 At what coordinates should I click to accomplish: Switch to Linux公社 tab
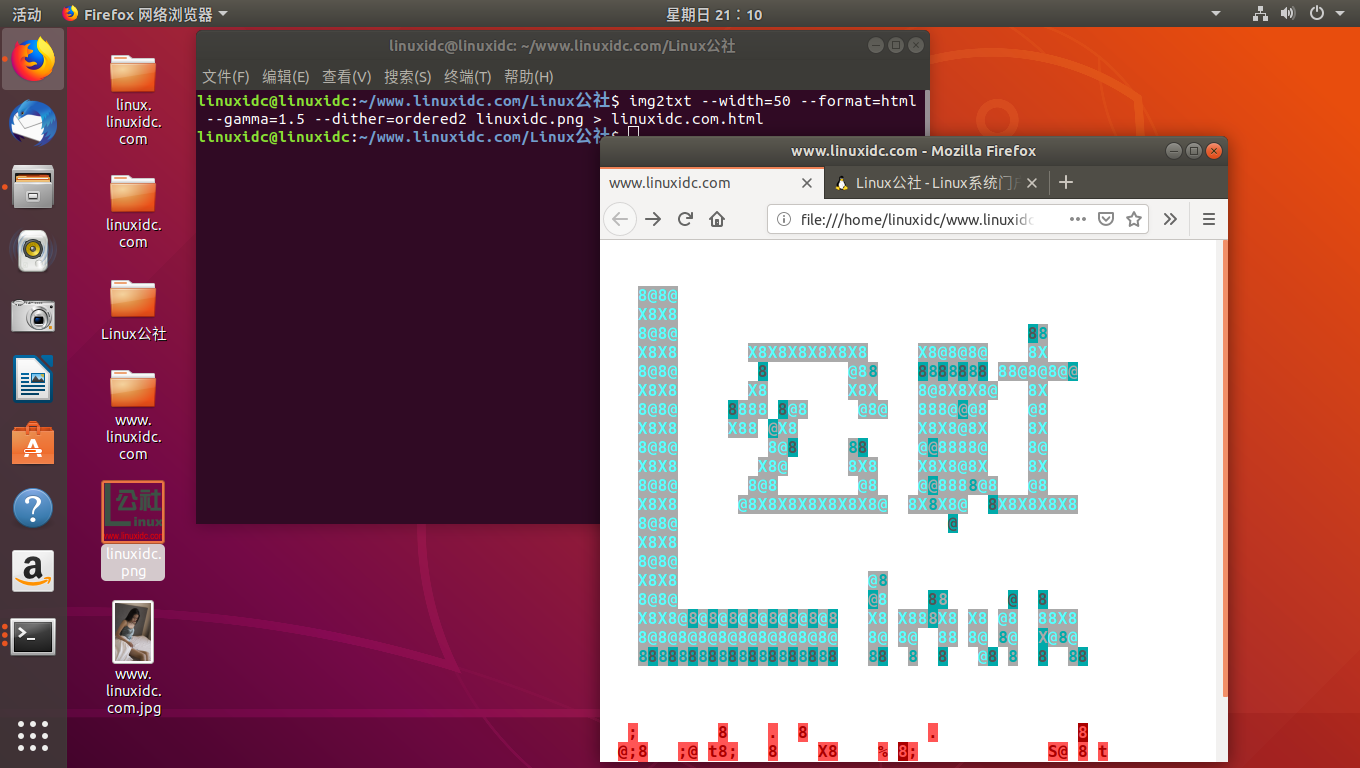pyautogui.click(x=937, y=183)
